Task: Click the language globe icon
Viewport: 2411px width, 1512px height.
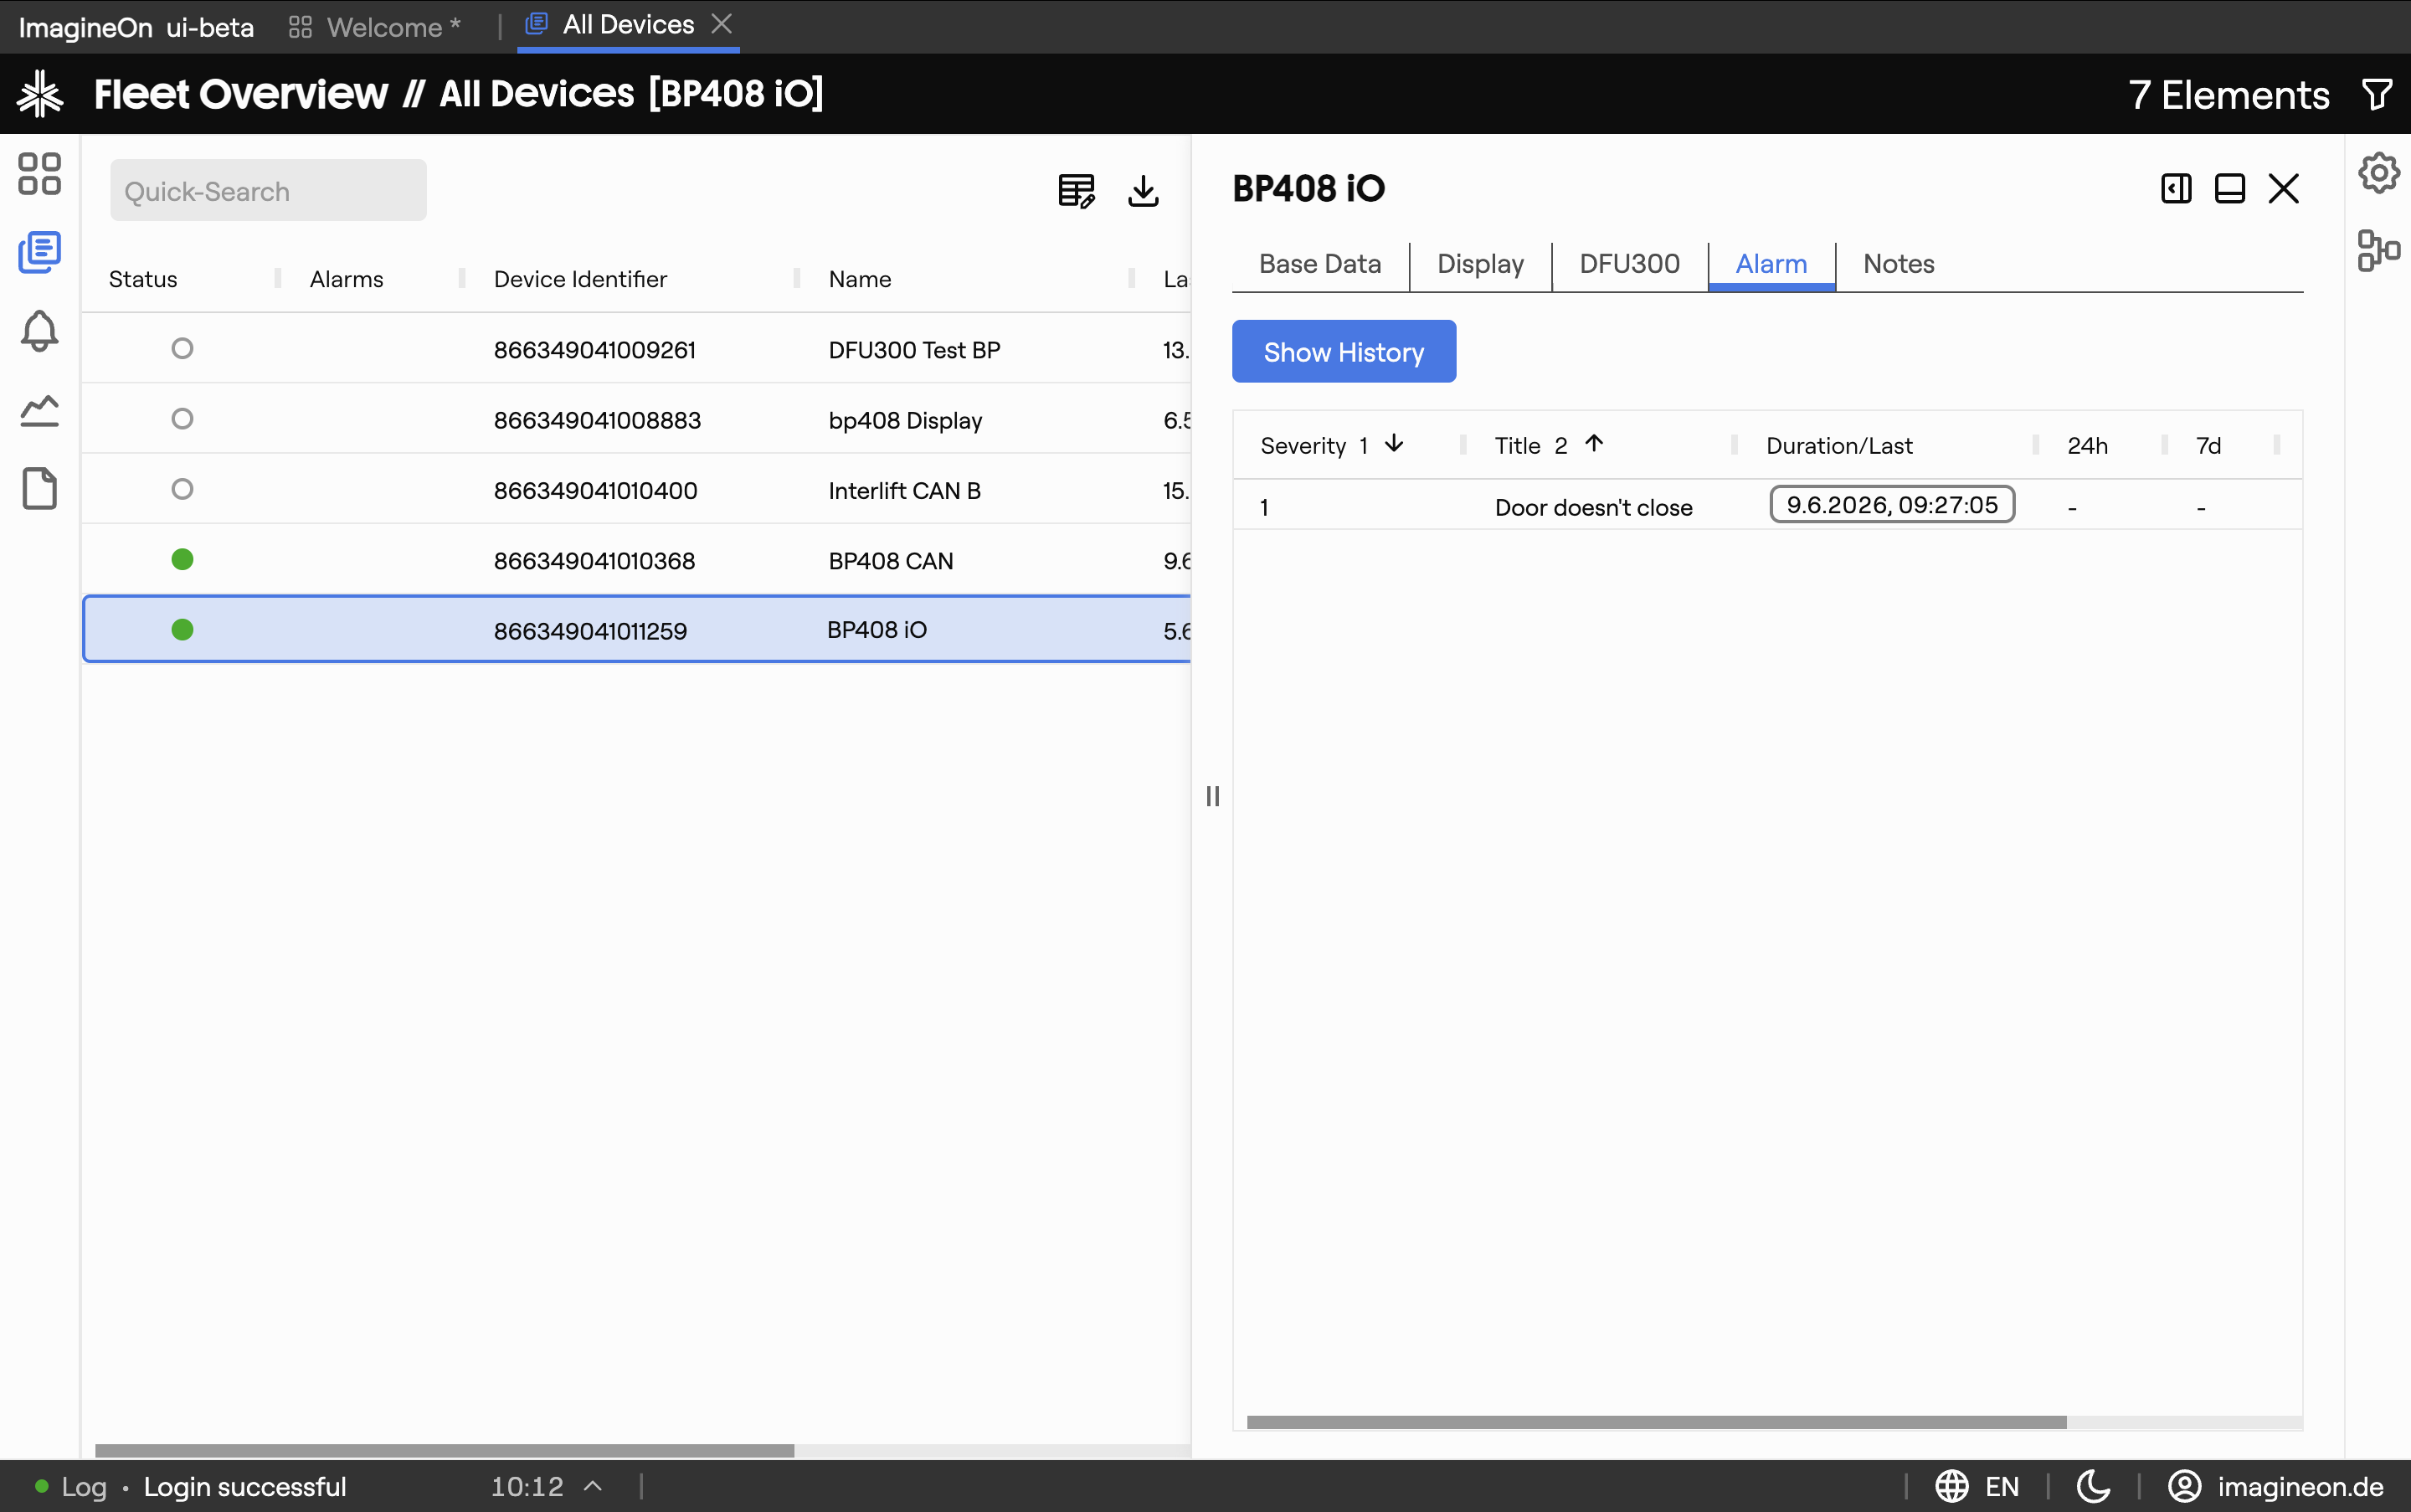Action: click(1952, 1486)
